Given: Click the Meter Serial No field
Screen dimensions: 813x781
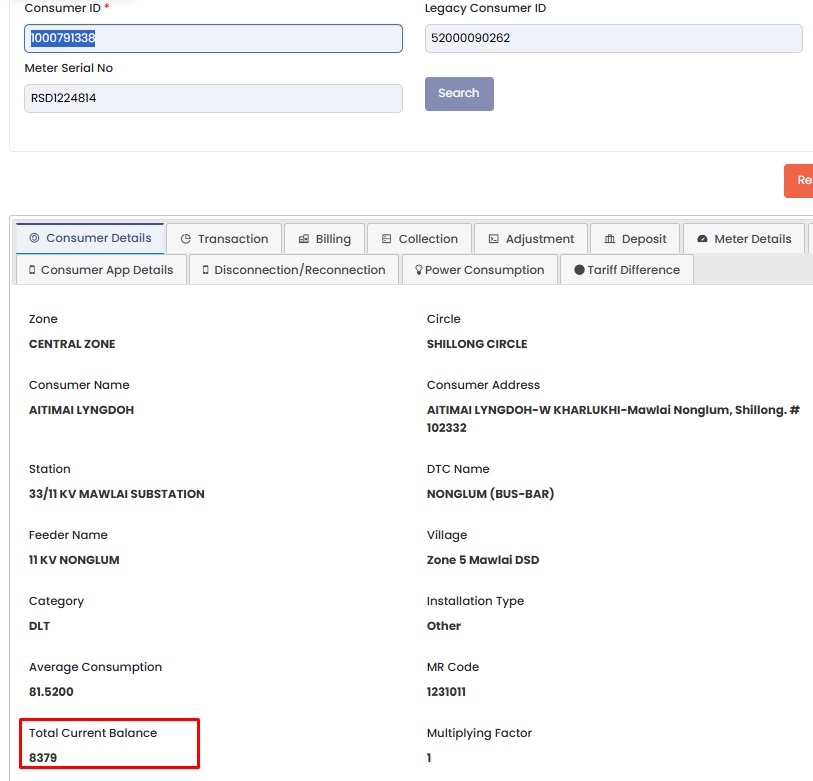Looking at the screenshot, I should click(x=213, y=98).
